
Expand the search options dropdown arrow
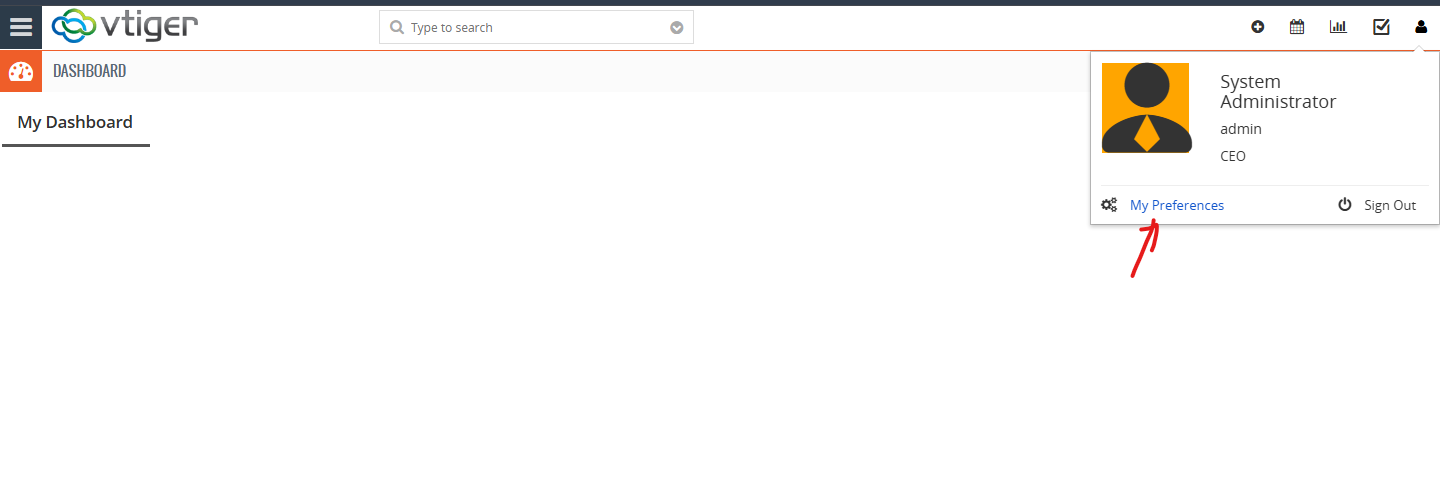pyautogui.click(x=677, y=28)
